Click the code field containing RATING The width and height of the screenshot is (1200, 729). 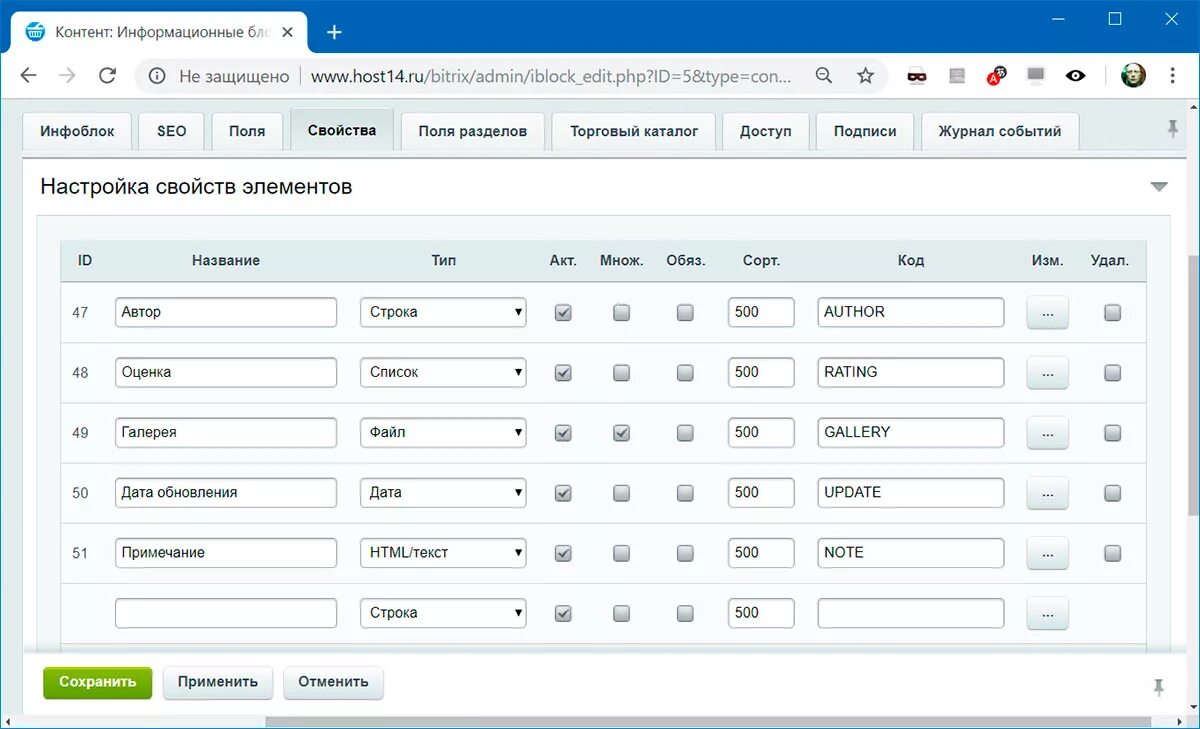click(x=911, y=372)
